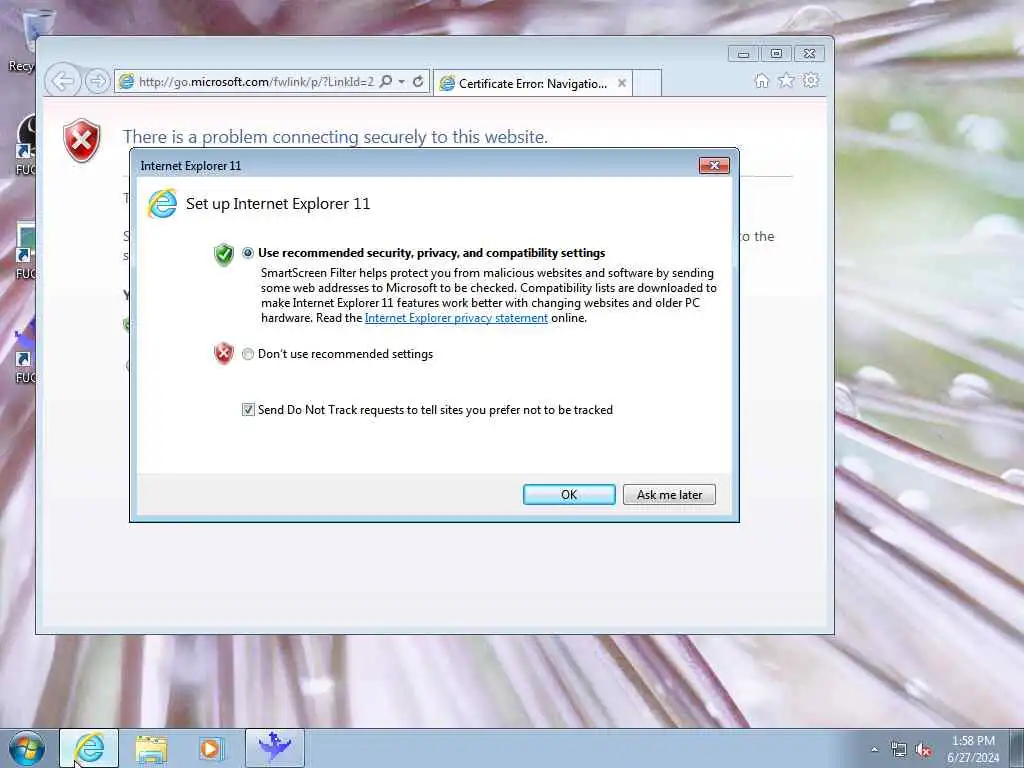This screenshot has height=768, width=1024.
Task: Open the address bar dropdown arrow
Action: coord(402,82)
